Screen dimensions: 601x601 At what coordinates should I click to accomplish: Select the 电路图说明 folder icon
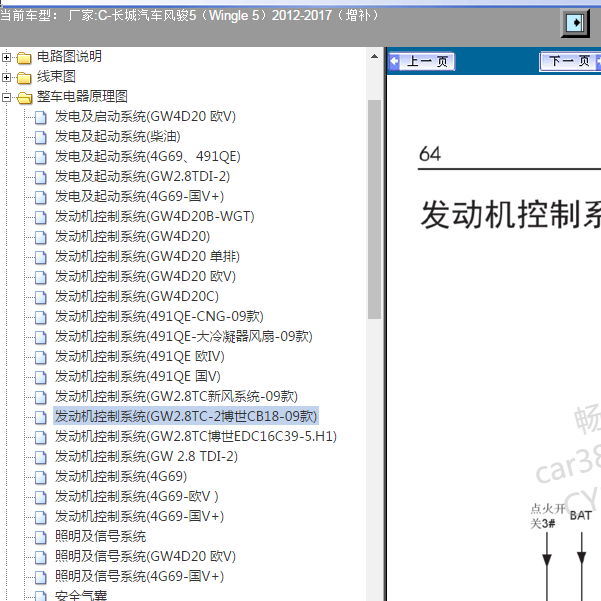click(x=24, y=58)
